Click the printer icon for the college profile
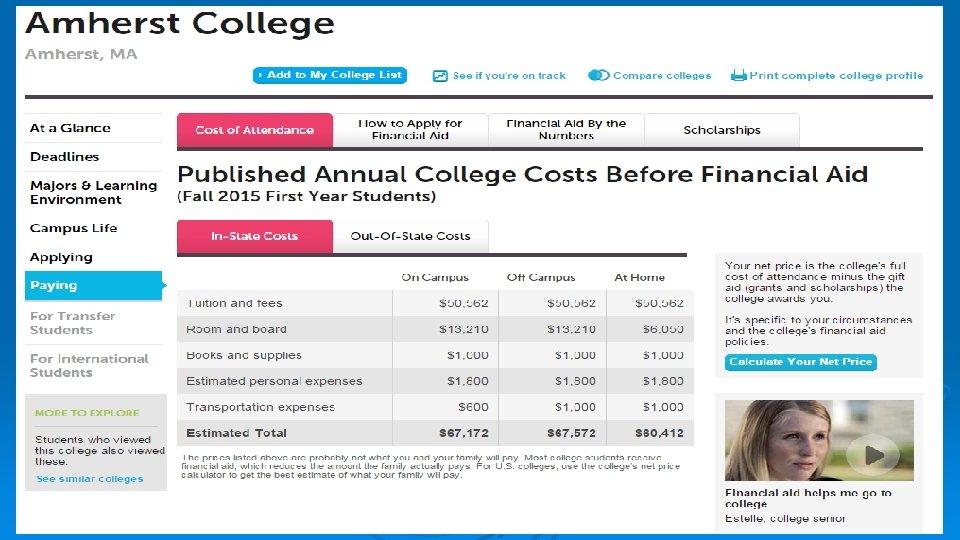The height and width of the screenshot is (540, 960). [739, 75]
